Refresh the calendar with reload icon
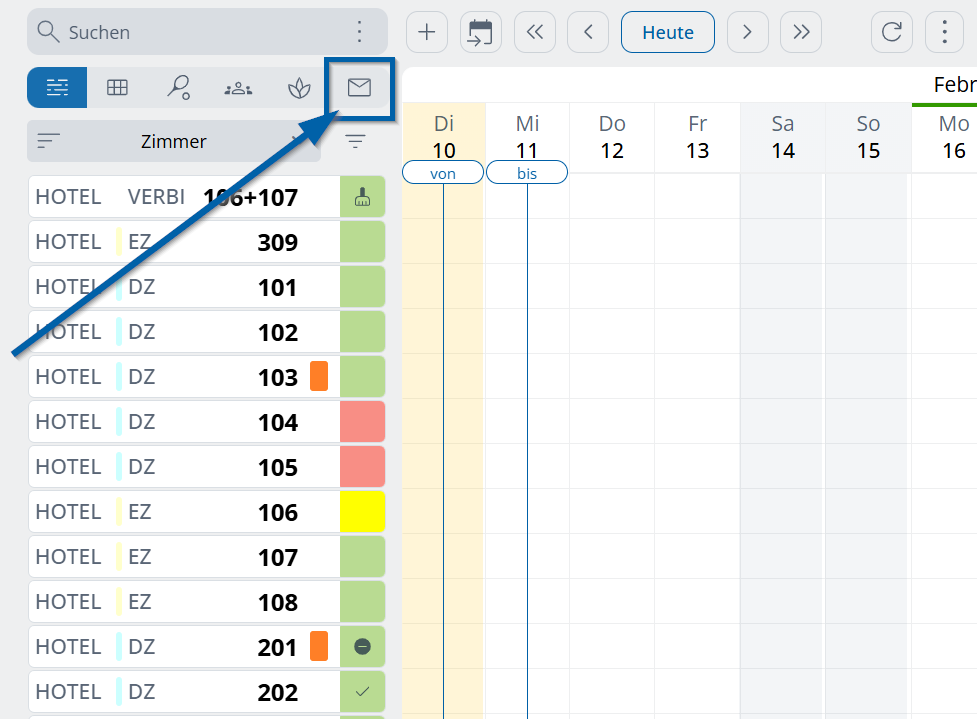 (x=891, y=32)
